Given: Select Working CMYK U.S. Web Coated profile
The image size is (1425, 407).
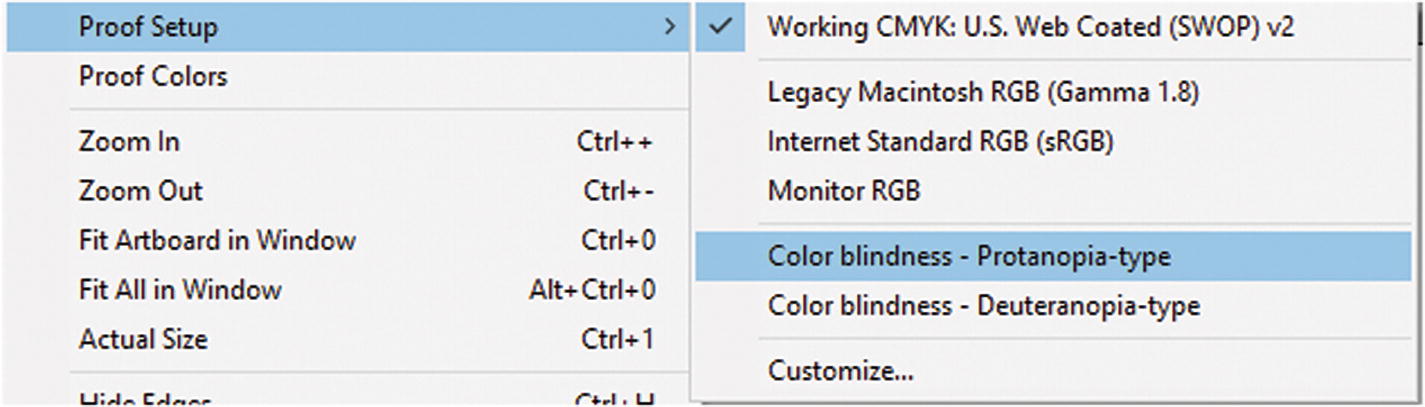Looking at the screenshot, I should coord(1030,28).
